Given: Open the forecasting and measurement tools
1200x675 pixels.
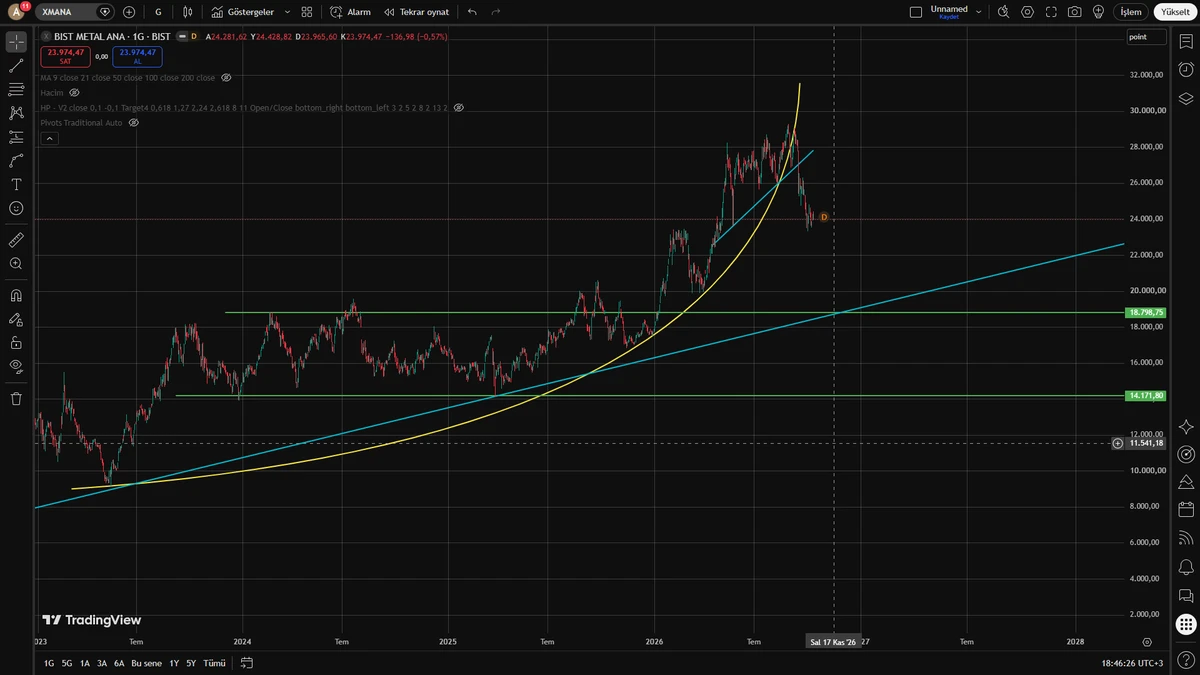Looking at the screenshot, I should pyautogui.click(x=16, y=137).
